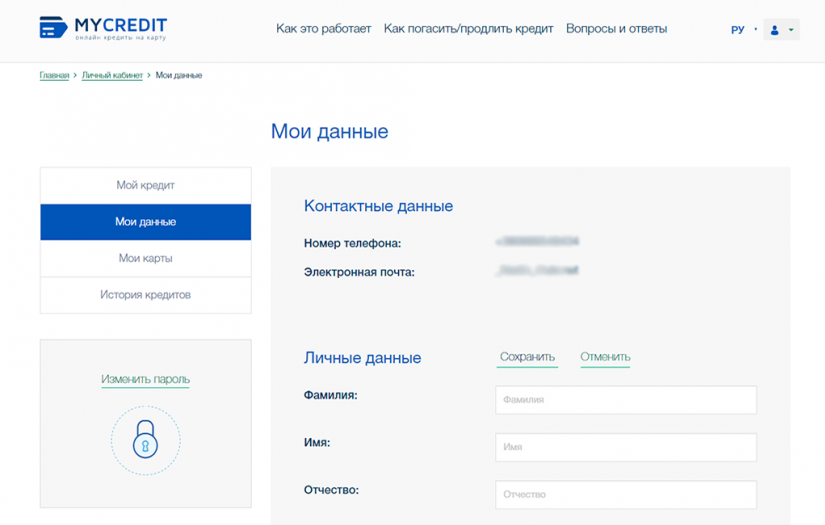Image resolution: width=825 pixels, height=525 pixels.
Task: Click the 'Номер телефона:' label
Action: pyautogui.click(x=353, y=244)
